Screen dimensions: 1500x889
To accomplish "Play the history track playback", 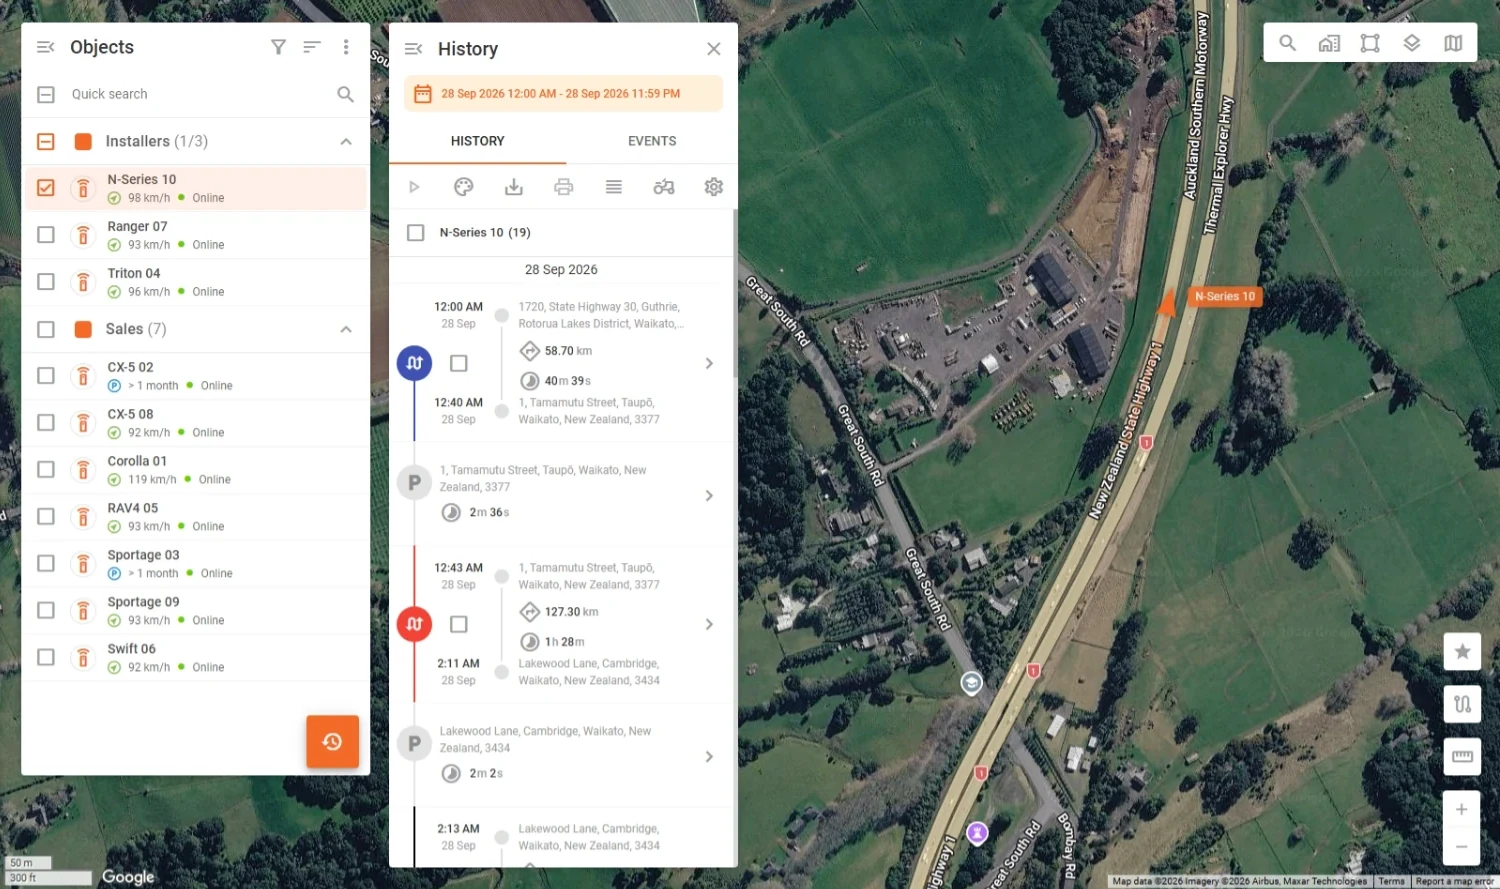I will click(414, 187).
